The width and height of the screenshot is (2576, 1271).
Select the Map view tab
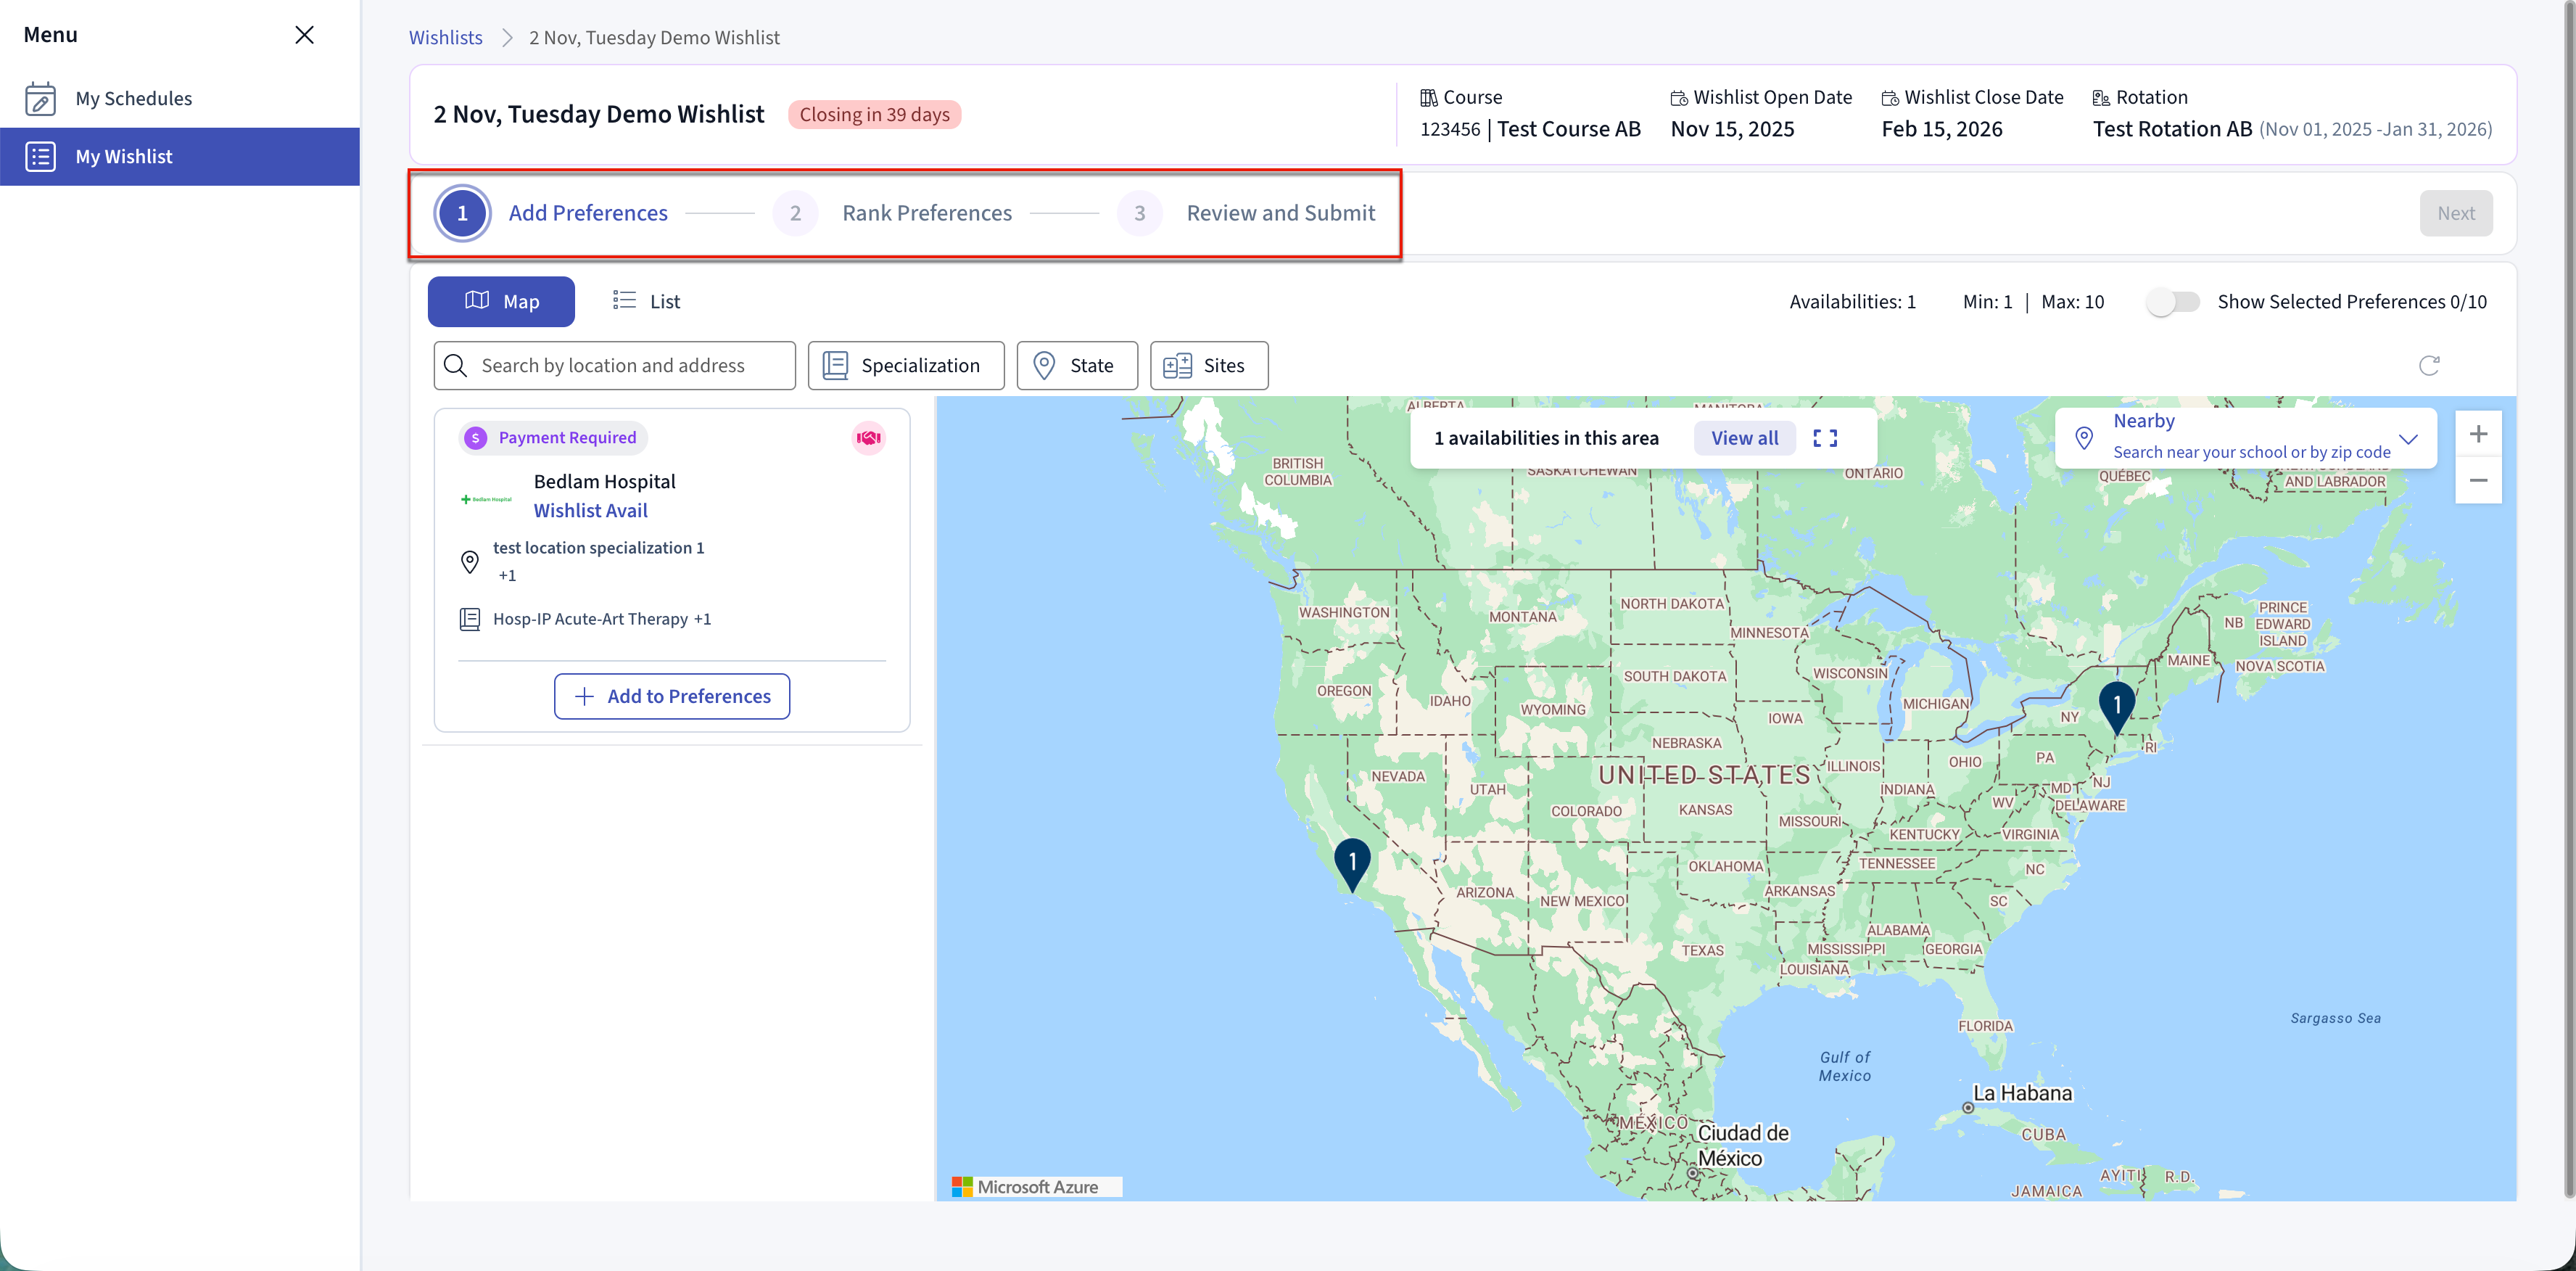(501, 301)
